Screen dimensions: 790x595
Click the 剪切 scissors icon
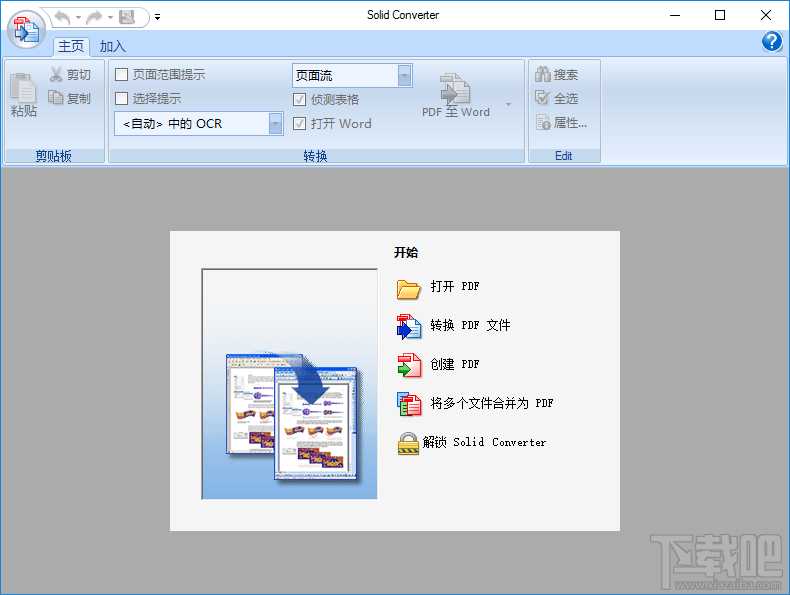(x=56, y=75)
